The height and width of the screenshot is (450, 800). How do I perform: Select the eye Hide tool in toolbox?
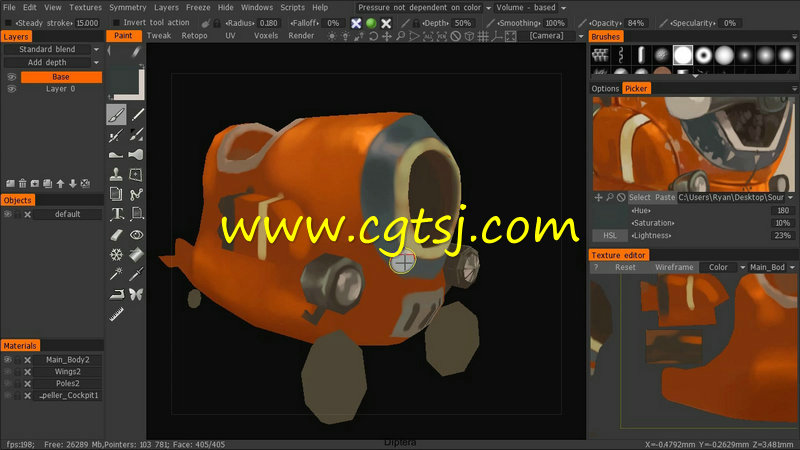click(136, 235)
